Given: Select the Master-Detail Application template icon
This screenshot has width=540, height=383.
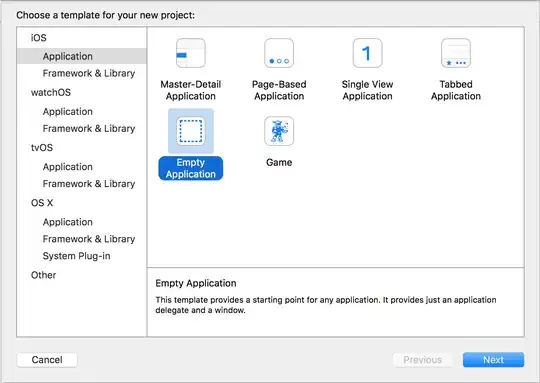Looking at the screenshot, I should point(191,53).
